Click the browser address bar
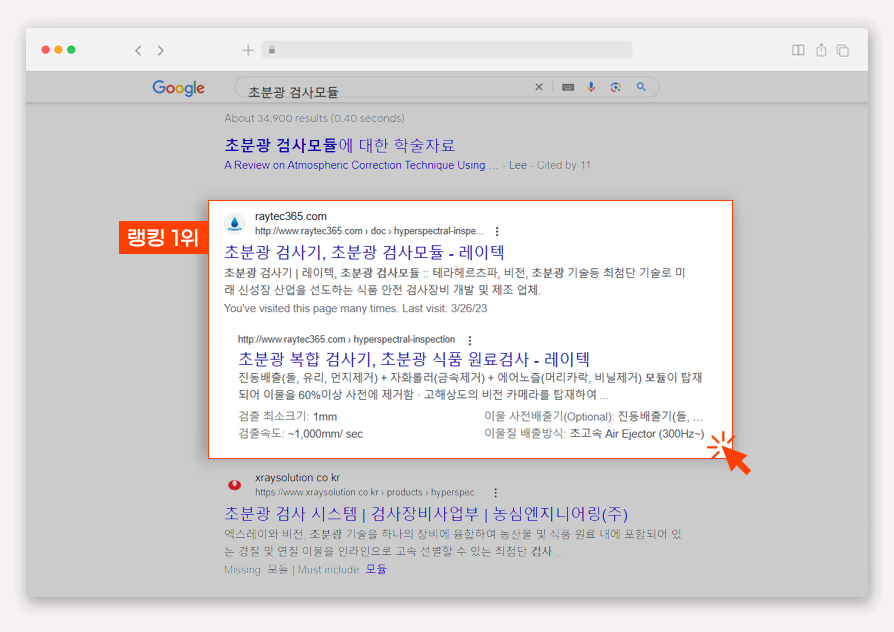This screenshot has height=632, width=894. [446, 50]
